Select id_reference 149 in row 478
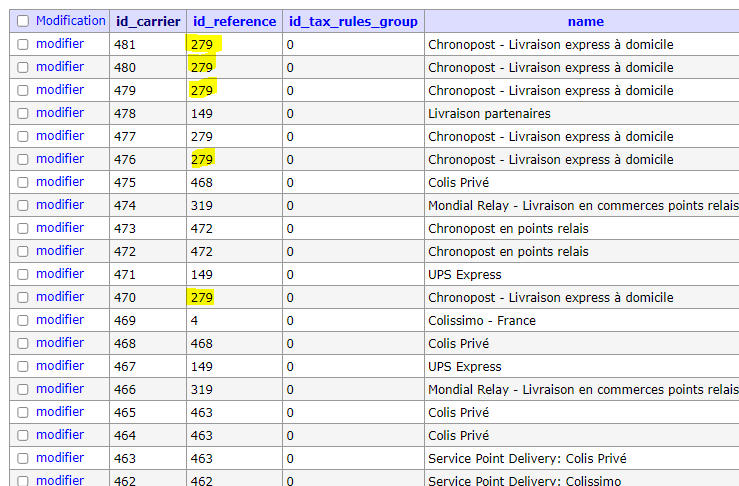 (x=202, y=114)
